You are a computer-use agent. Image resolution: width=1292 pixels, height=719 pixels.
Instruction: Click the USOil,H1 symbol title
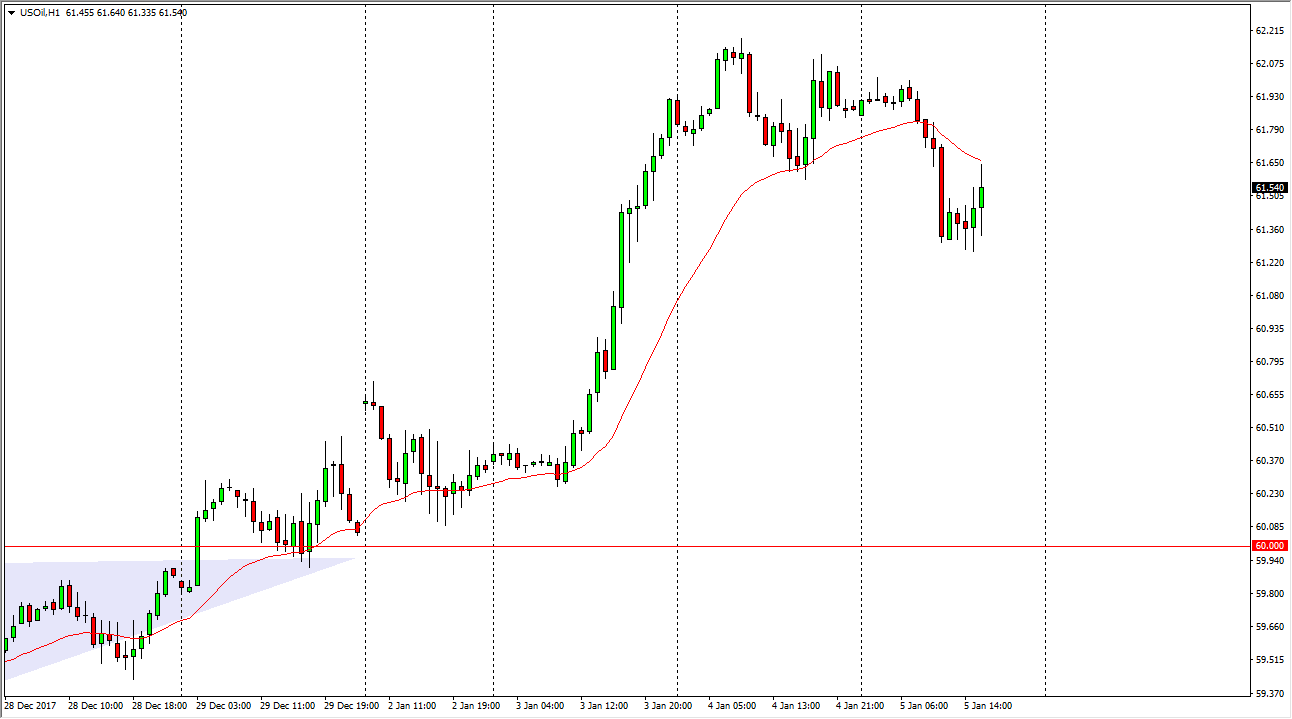(x=38, y=13)
